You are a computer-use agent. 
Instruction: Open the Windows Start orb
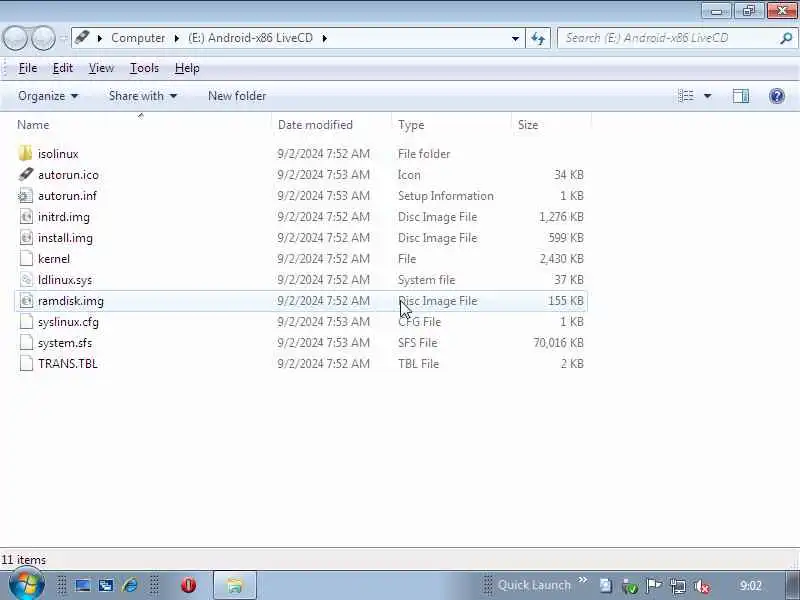click(27, 585)
